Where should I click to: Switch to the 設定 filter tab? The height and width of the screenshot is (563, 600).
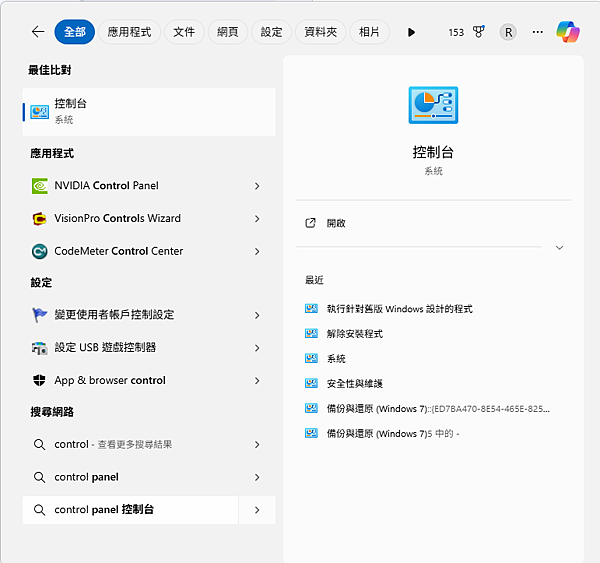pyautogui.click(x=271, y=32)
